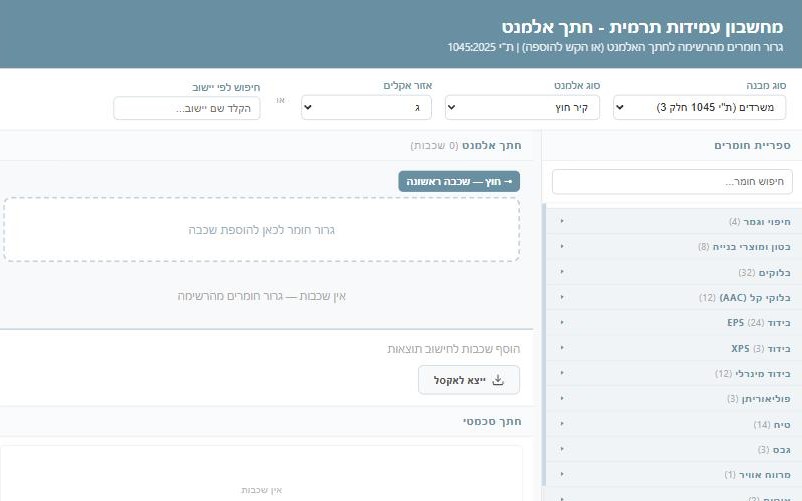Click the חיפוש חומר material search box
This screenshot has width=802, height=501.
[x=672, y=181]
